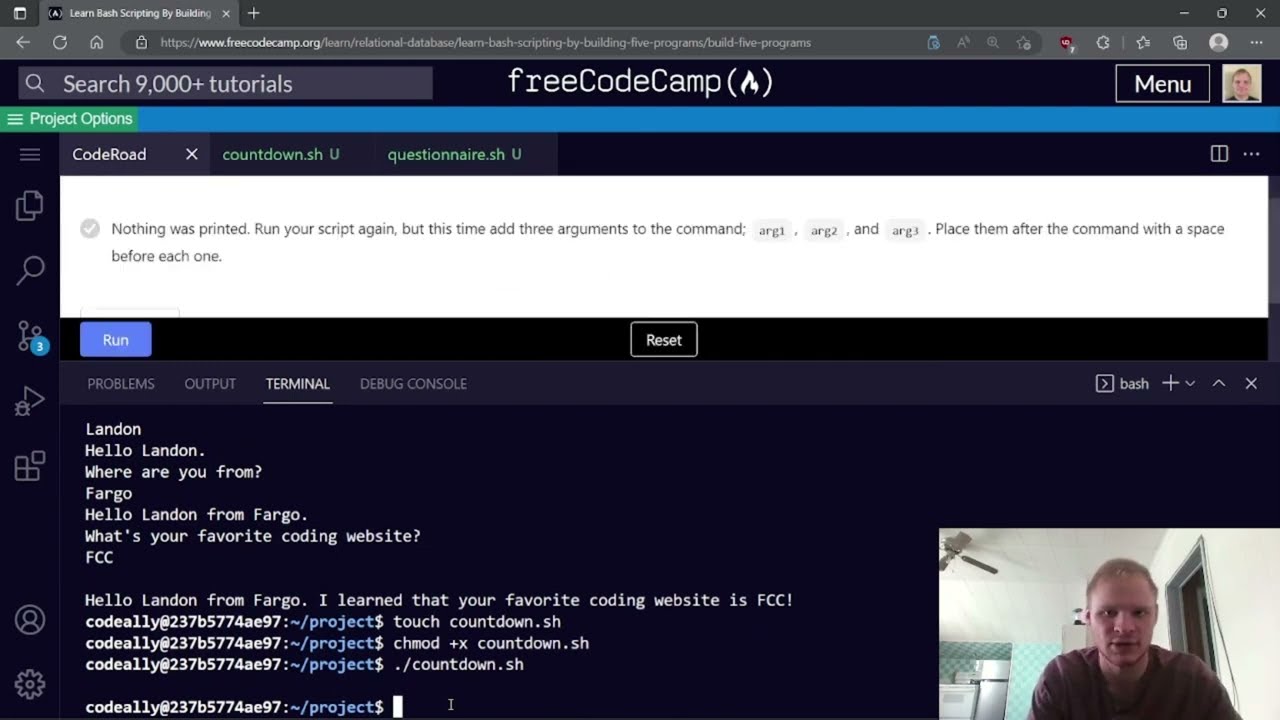Add this page to favorites
Viewport: 1280px width, 720px height.
click(x=1024, y=42)
